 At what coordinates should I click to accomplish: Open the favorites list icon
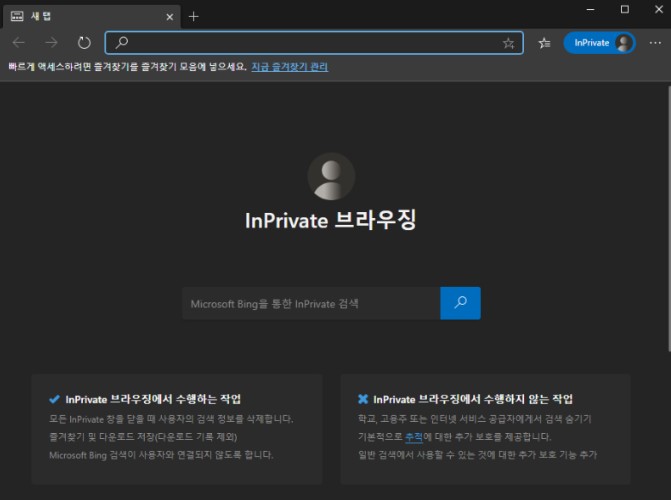point(544,43)
